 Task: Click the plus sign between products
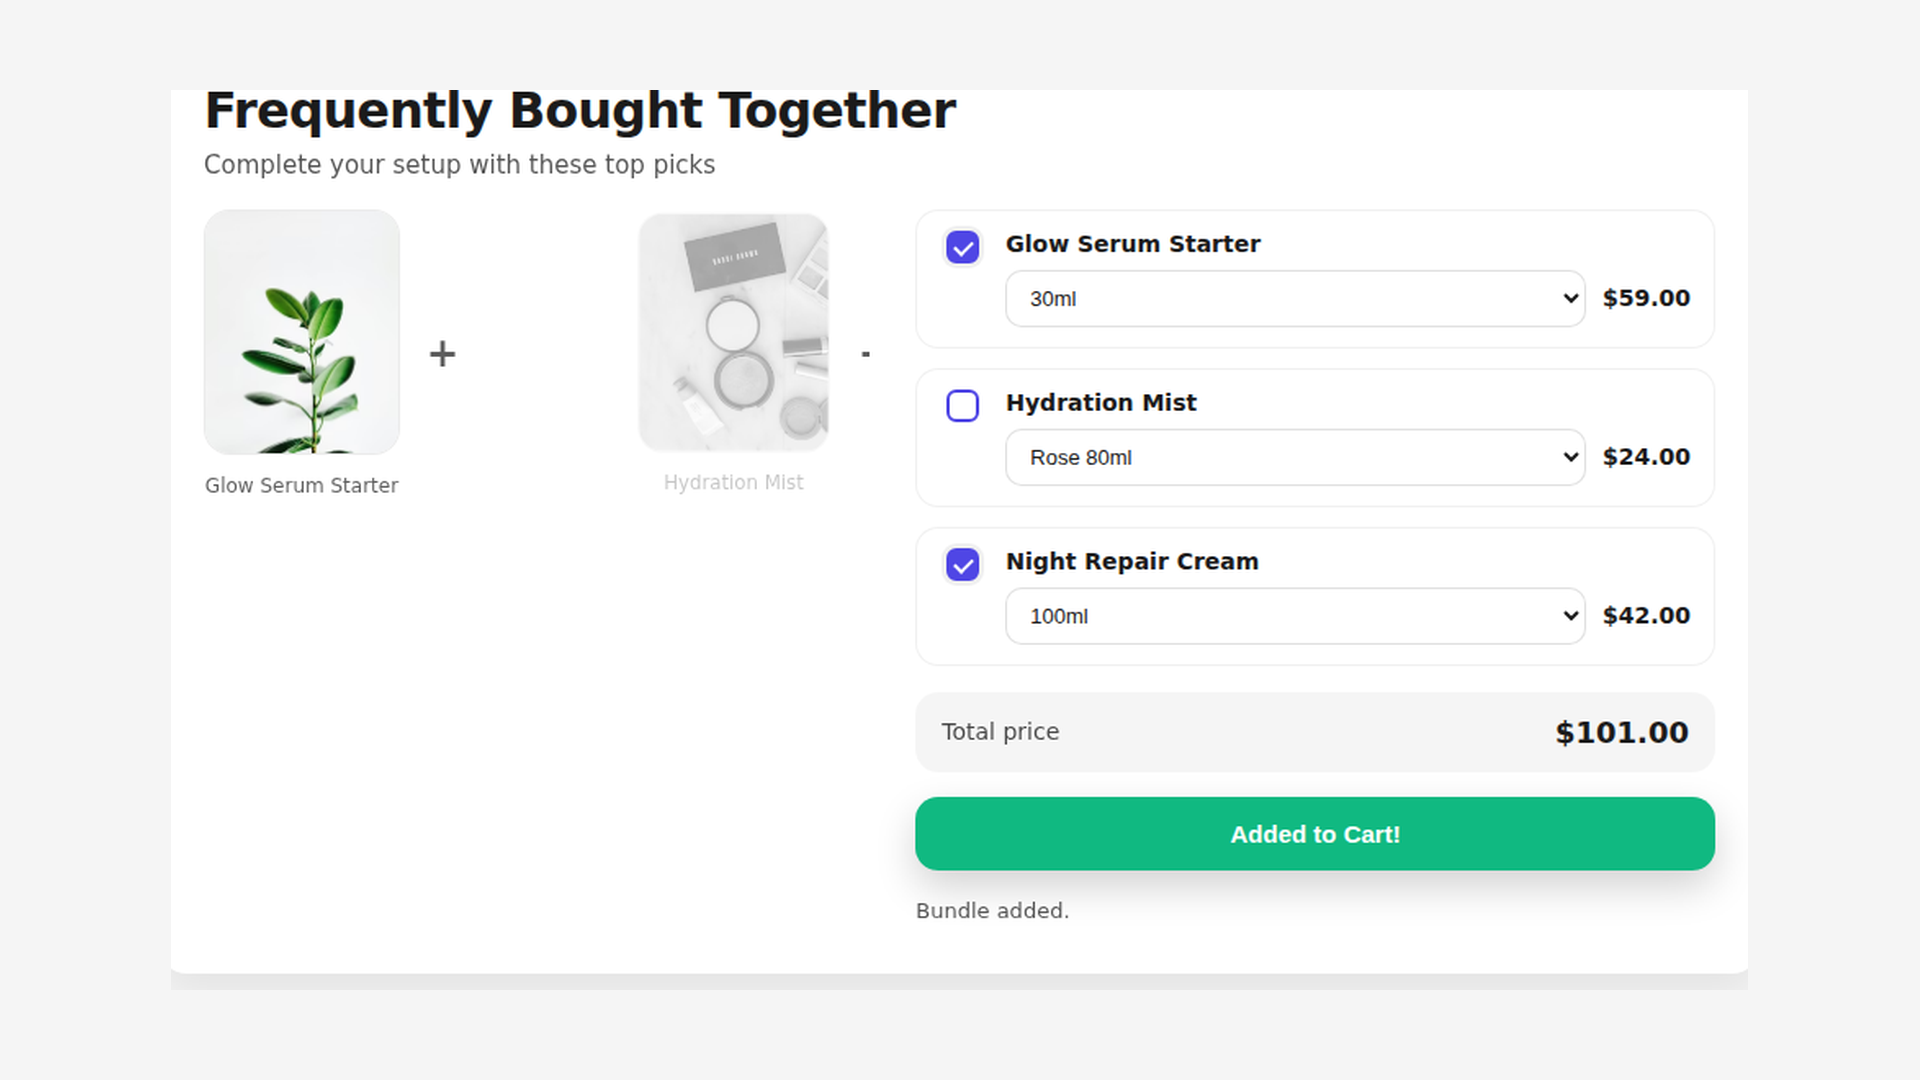pyautogui.click(x=441, y=352)
